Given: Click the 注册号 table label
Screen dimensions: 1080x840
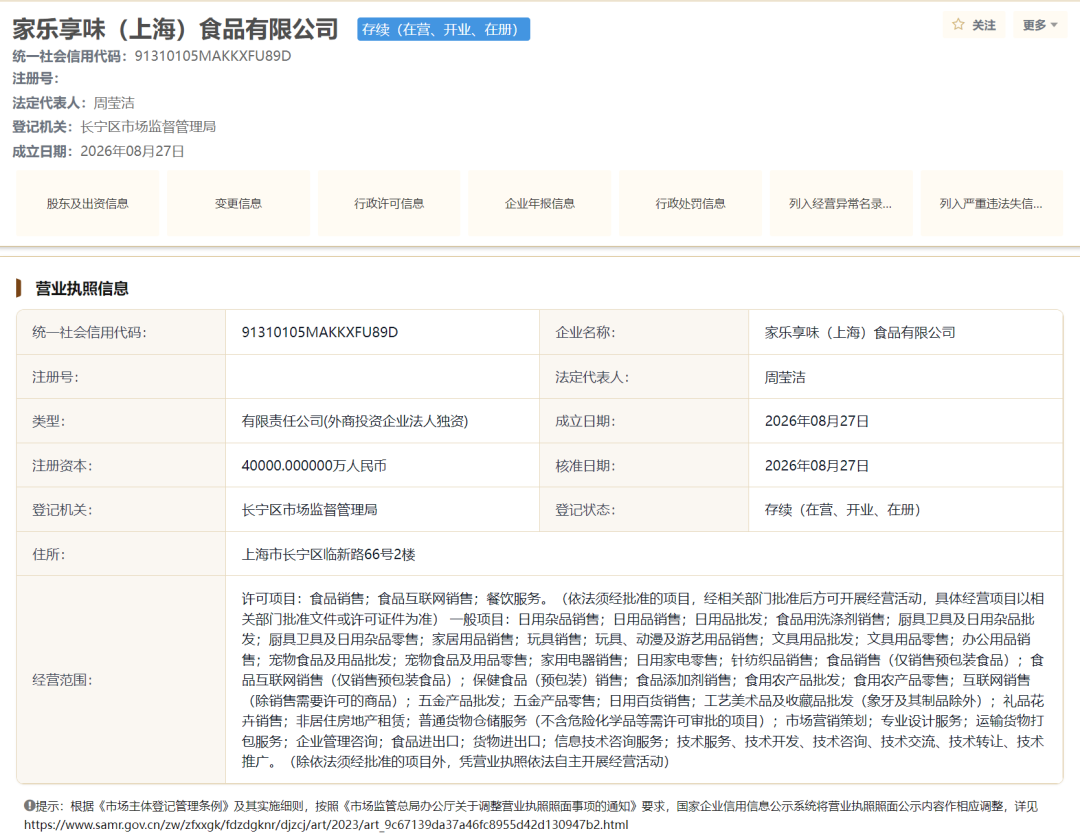Looking at the screenshot, I should pos(55,377).
